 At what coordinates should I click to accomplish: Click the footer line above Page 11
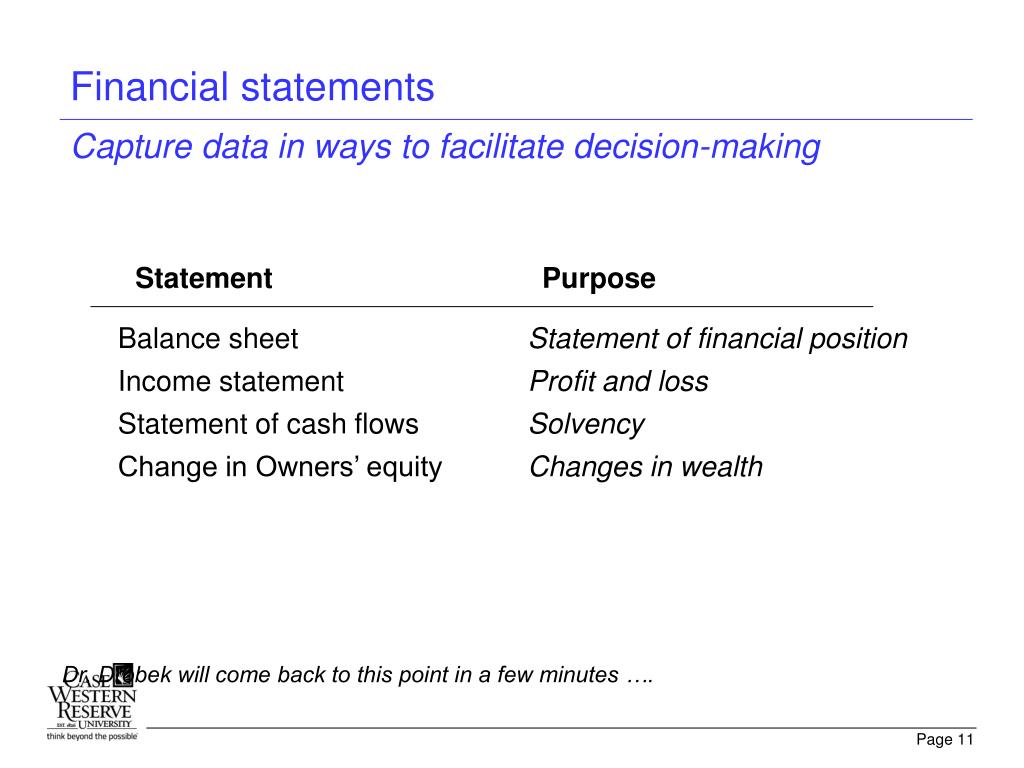click(x=561, y=728)
